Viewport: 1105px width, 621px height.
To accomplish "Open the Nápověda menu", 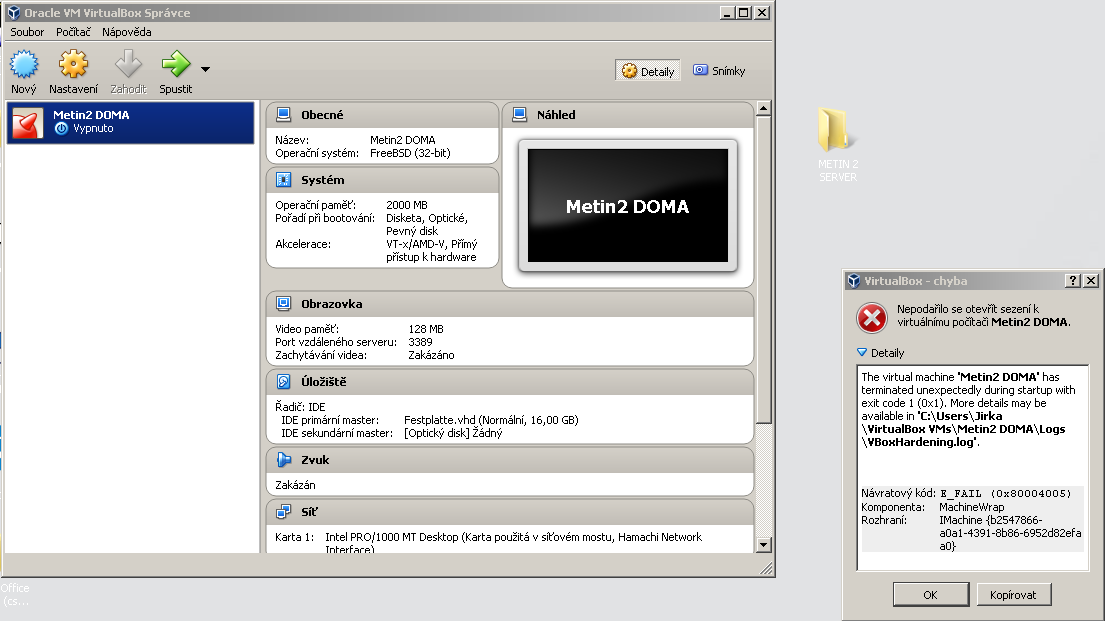I will pyautogui.click(x=126, y=32).
